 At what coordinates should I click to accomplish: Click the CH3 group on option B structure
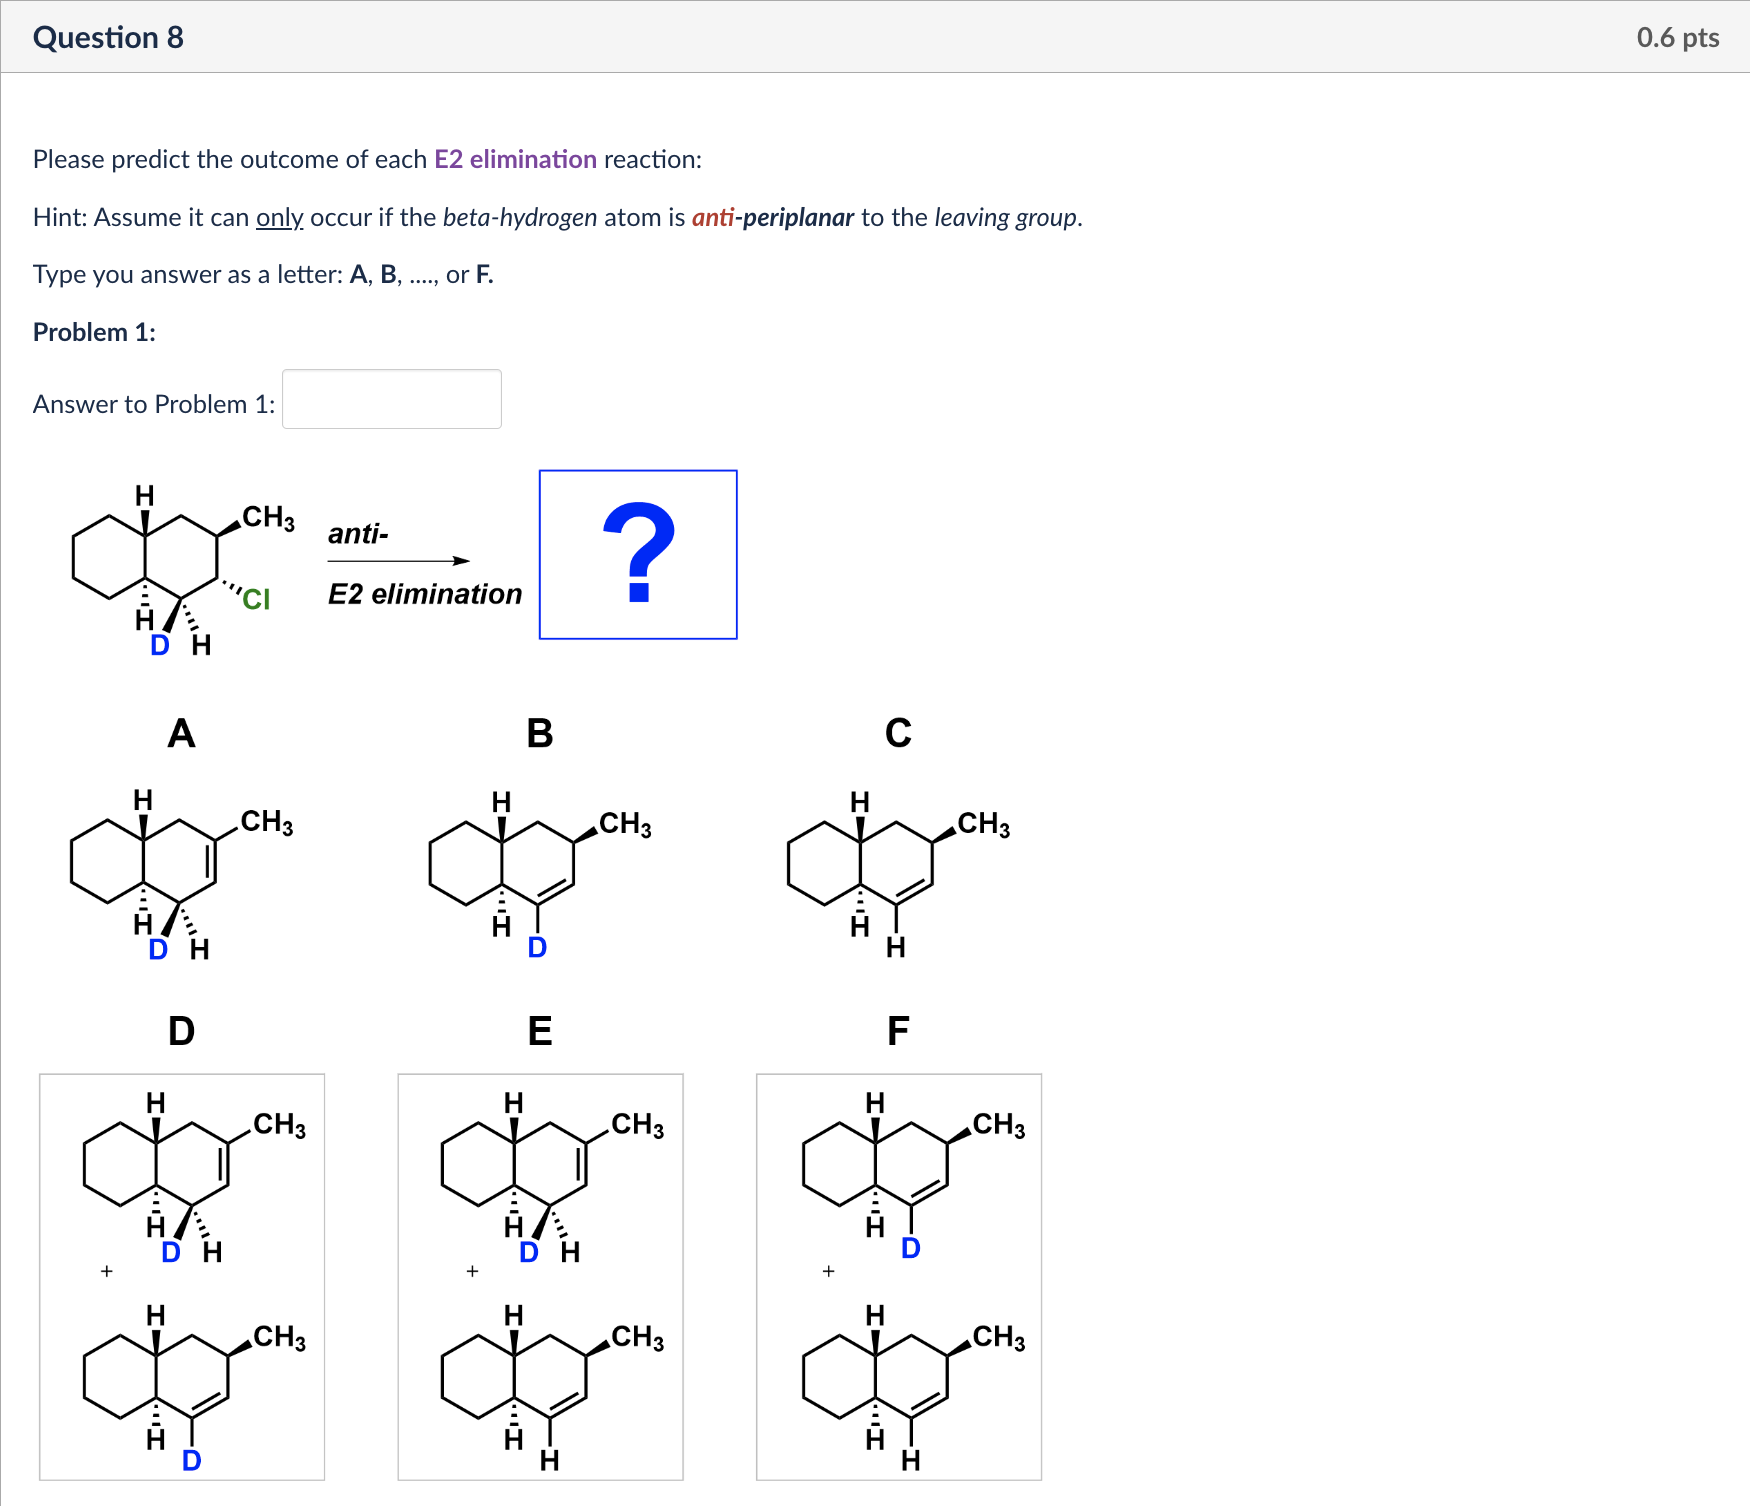coord(625,823)
